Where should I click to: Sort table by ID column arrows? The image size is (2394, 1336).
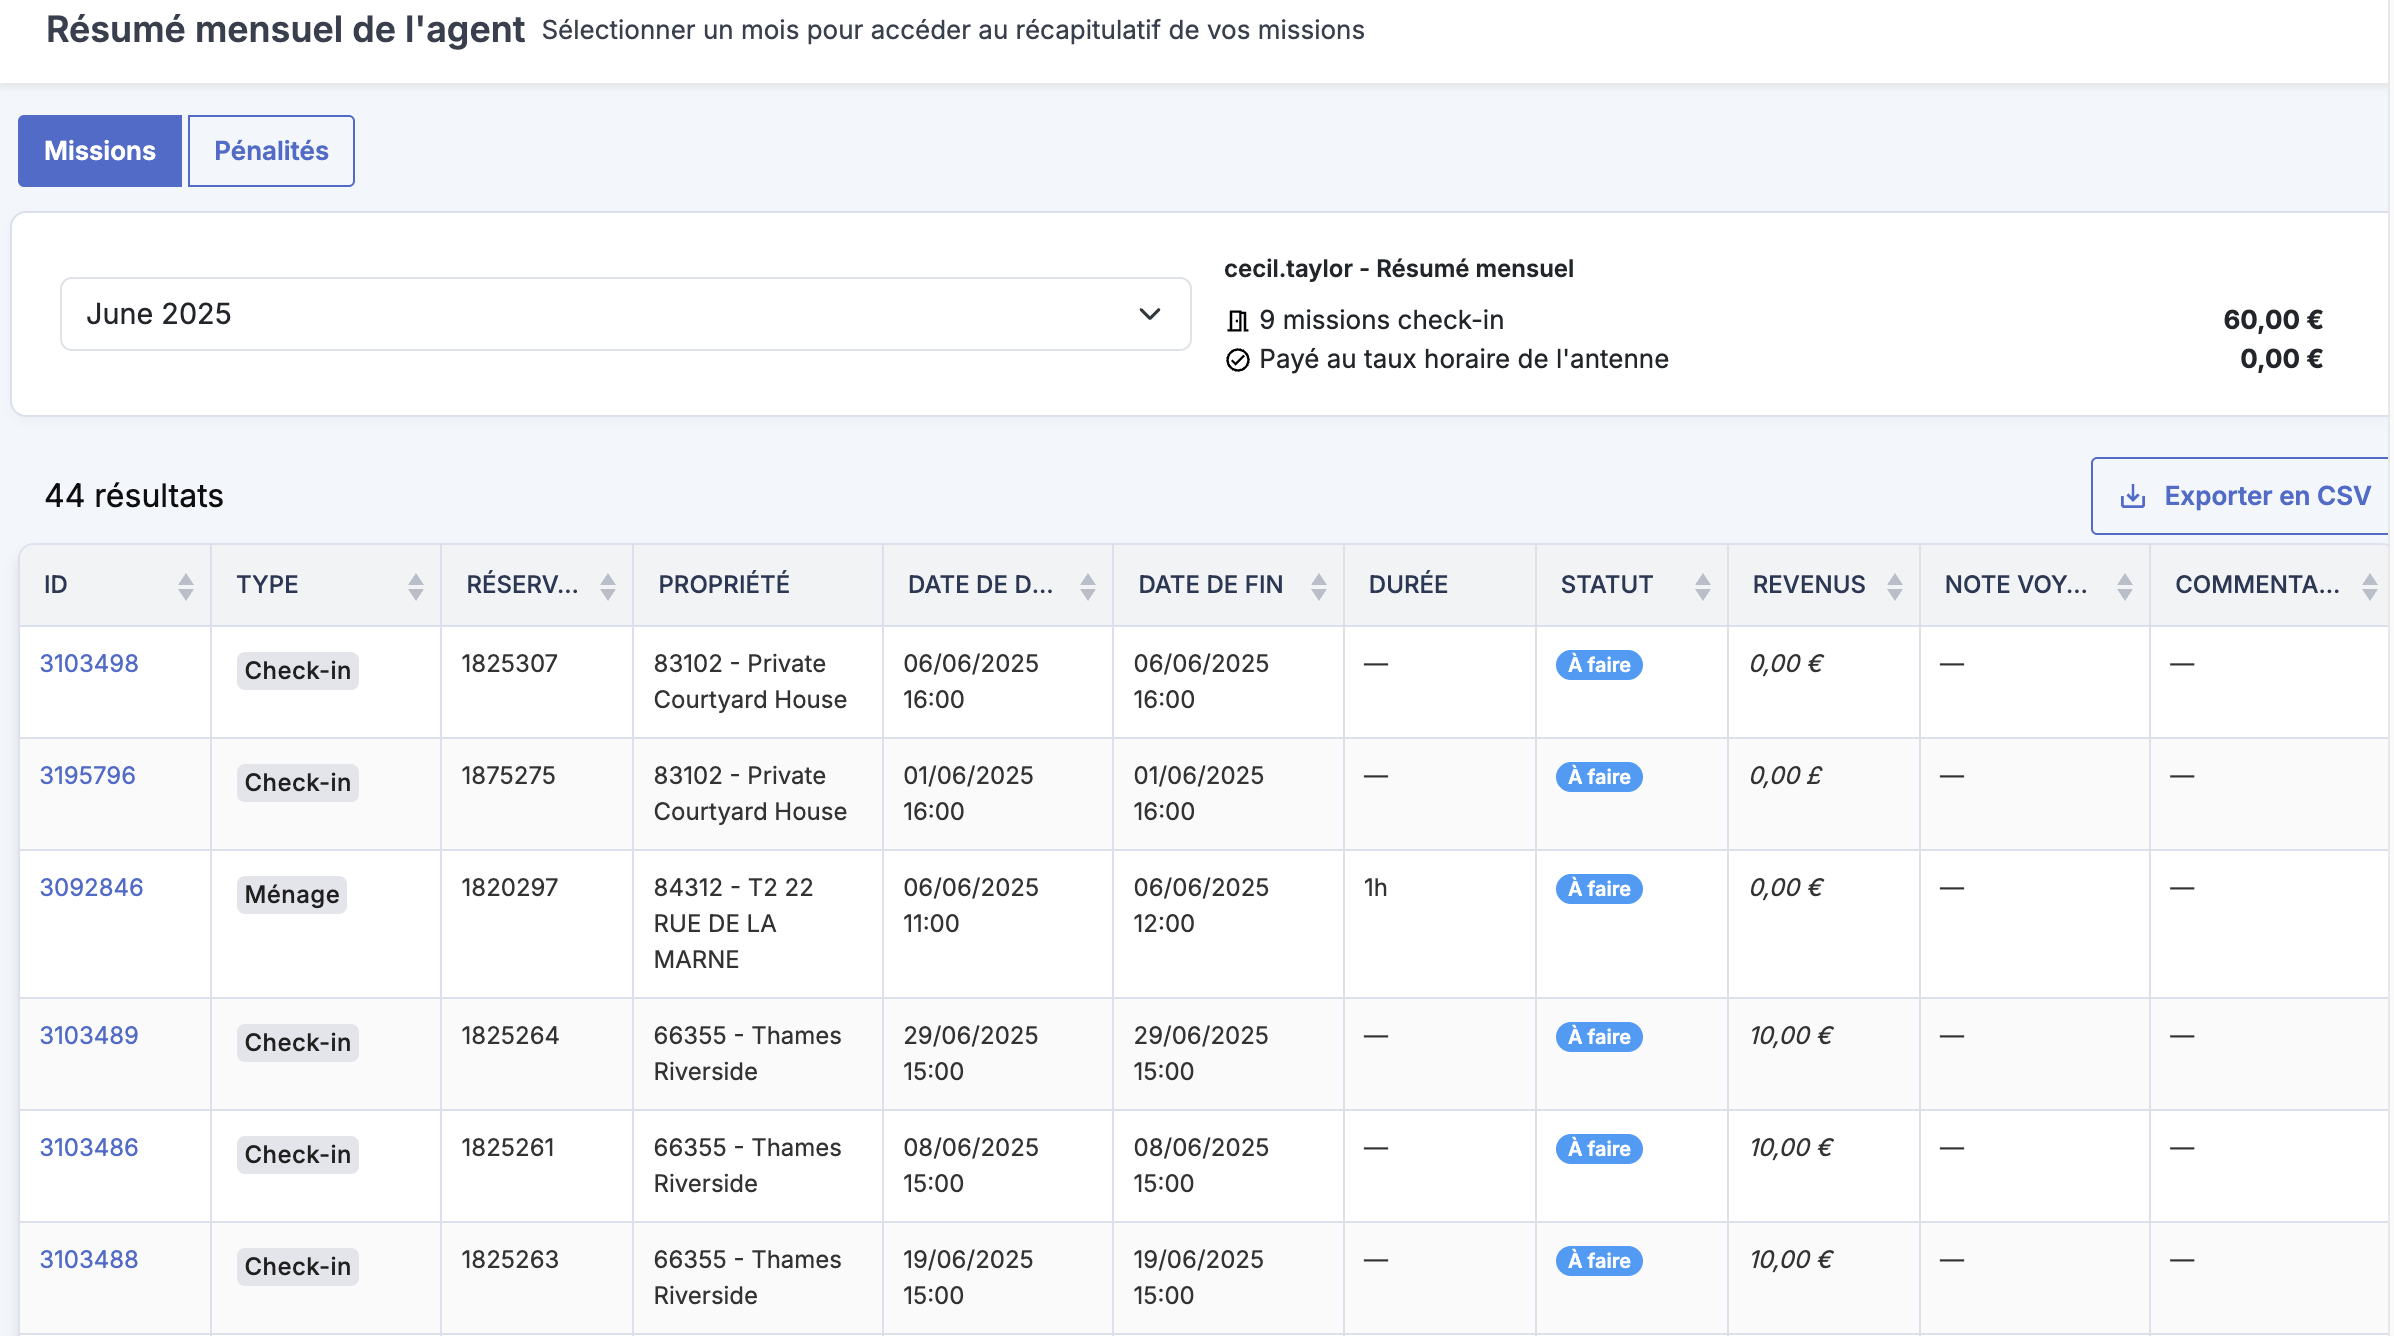186,586
